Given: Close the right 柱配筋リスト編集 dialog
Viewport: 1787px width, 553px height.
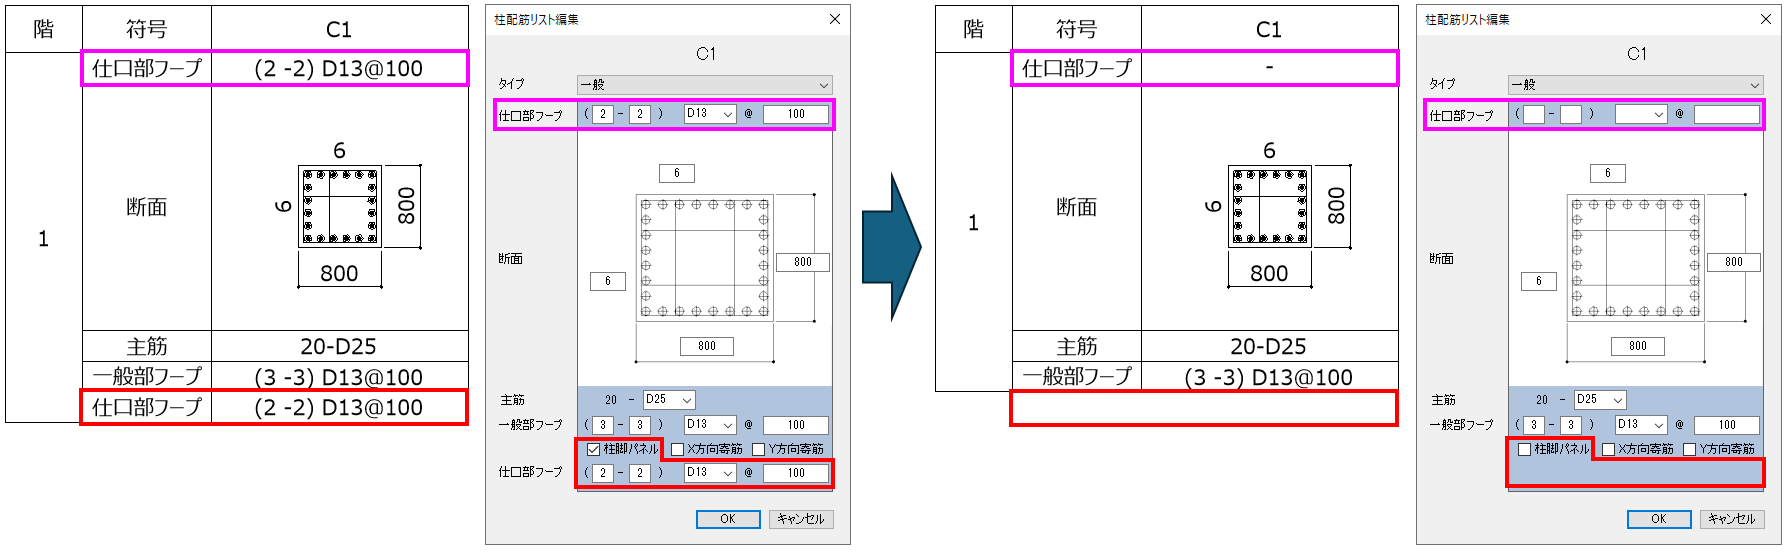Looking at the screenshot, I should (x=1766, y=19).
